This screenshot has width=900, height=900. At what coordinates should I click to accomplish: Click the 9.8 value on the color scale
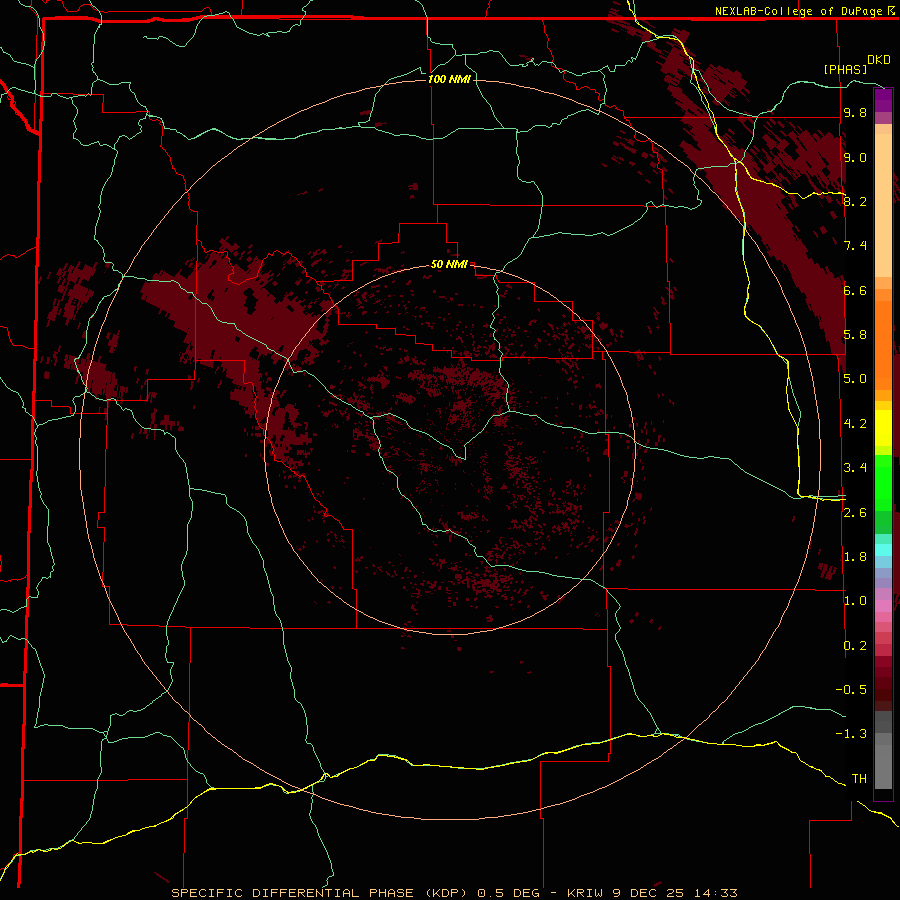coord(855,112)
